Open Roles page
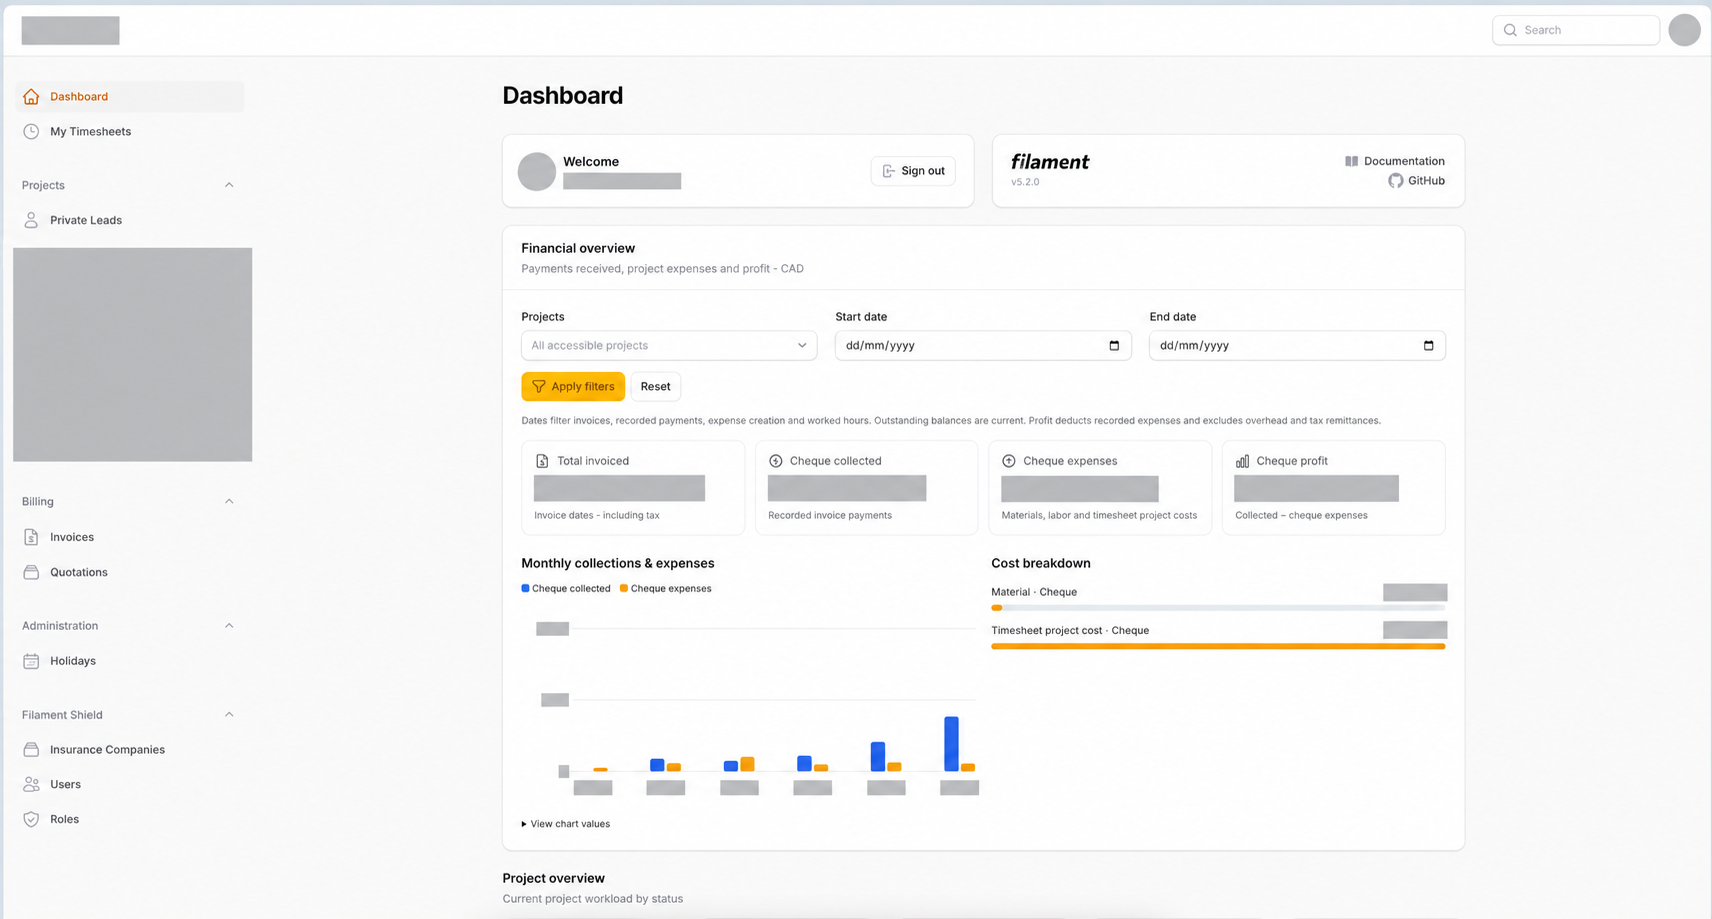This screenshot has width=1712, height=919. click(x=129, y=819)
